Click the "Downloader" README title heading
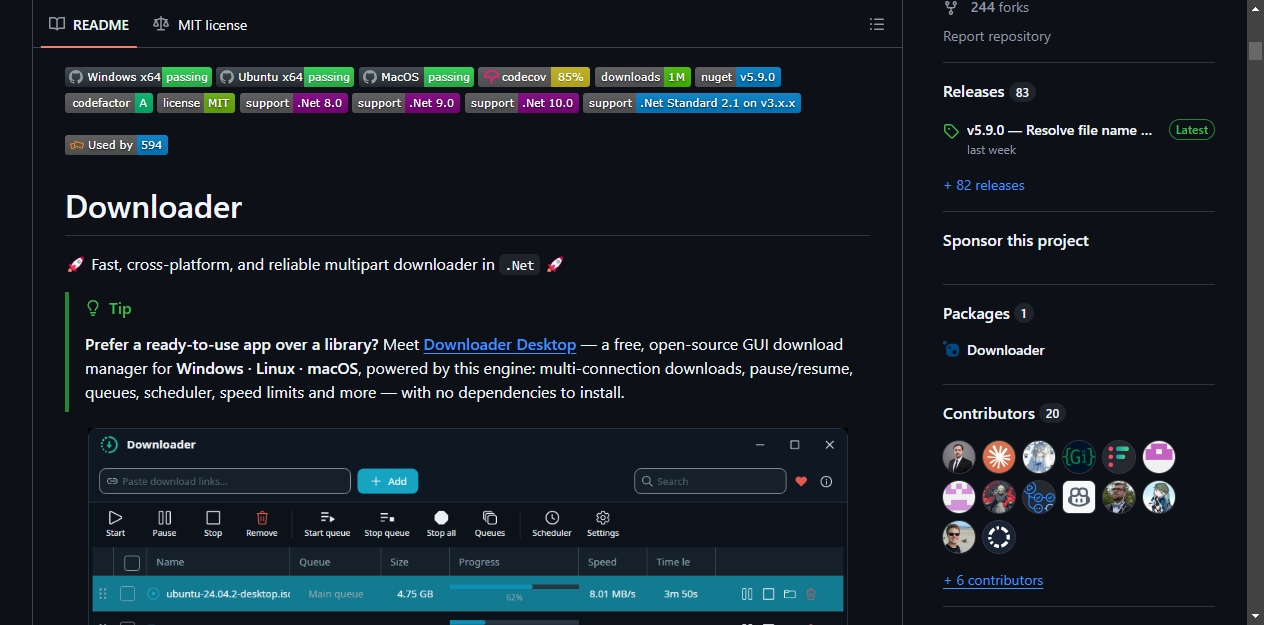This screenshot has width=1264, height=625. coord(154,207)
